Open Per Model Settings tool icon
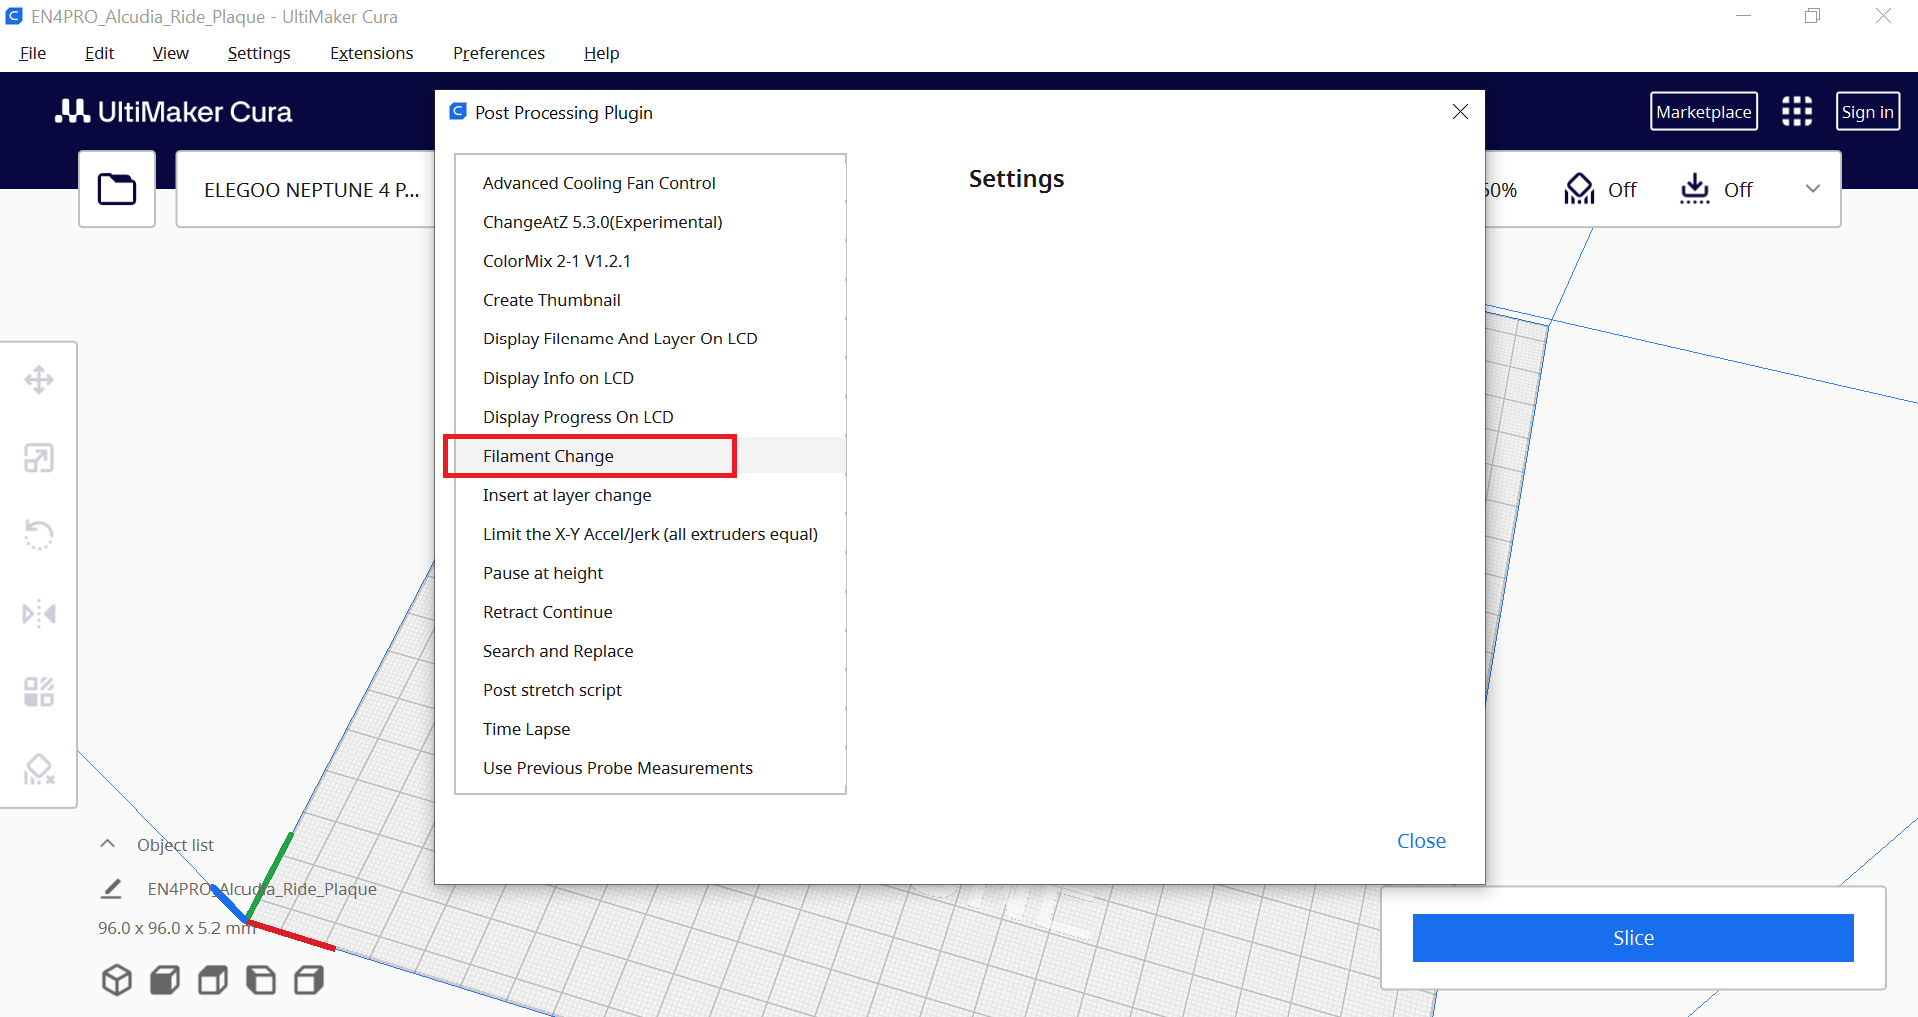 [39, 691]
